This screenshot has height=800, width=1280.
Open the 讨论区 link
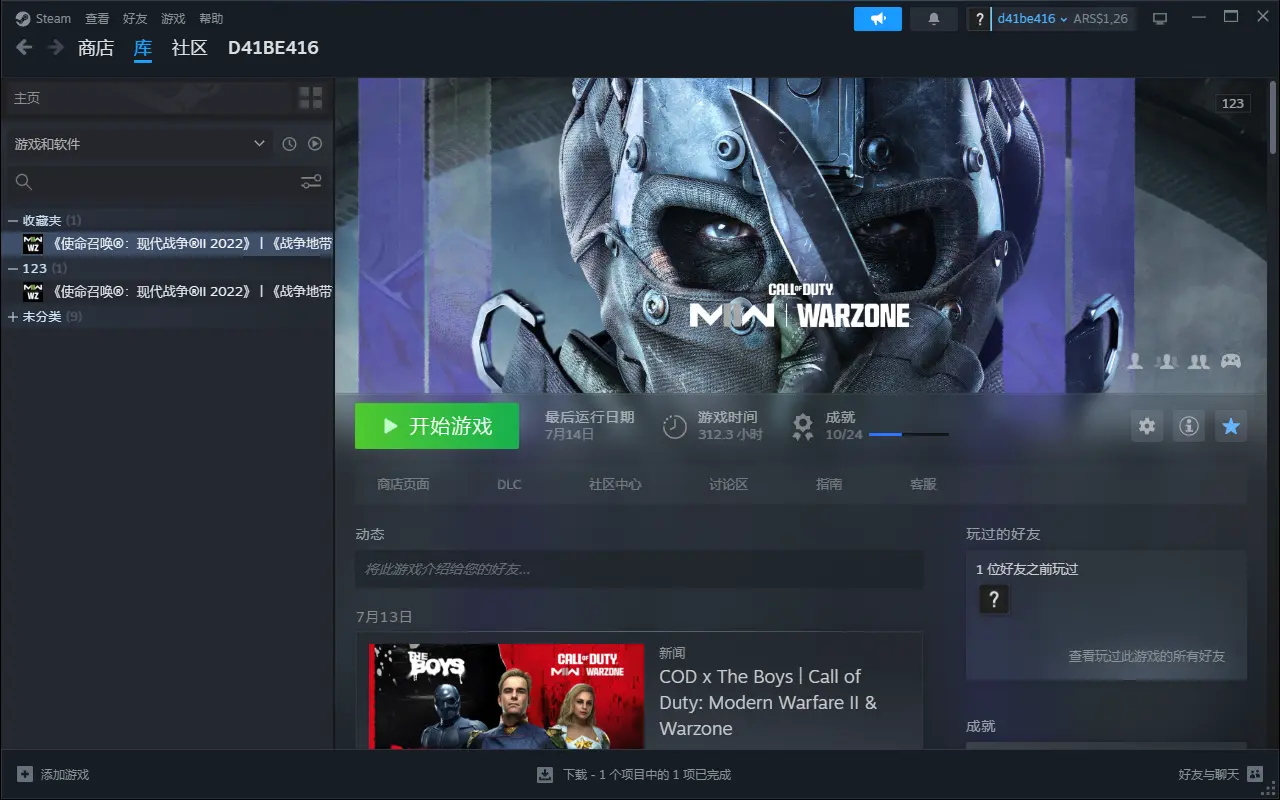click(729, 484)
